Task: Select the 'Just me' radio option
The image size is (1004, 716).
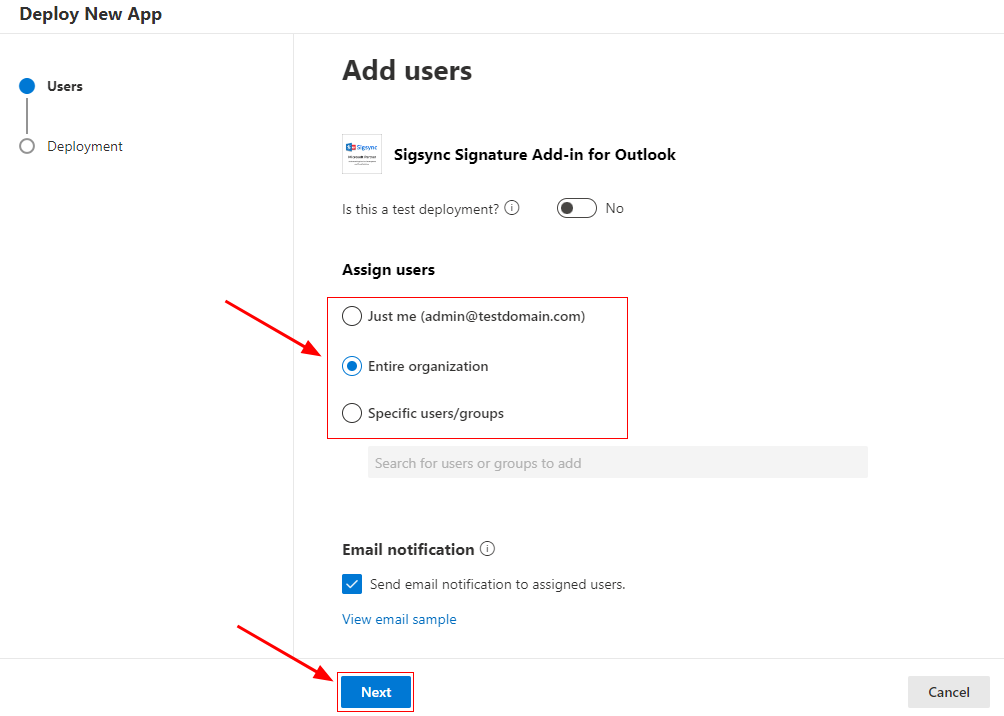Action: click(x=352, y=316)
